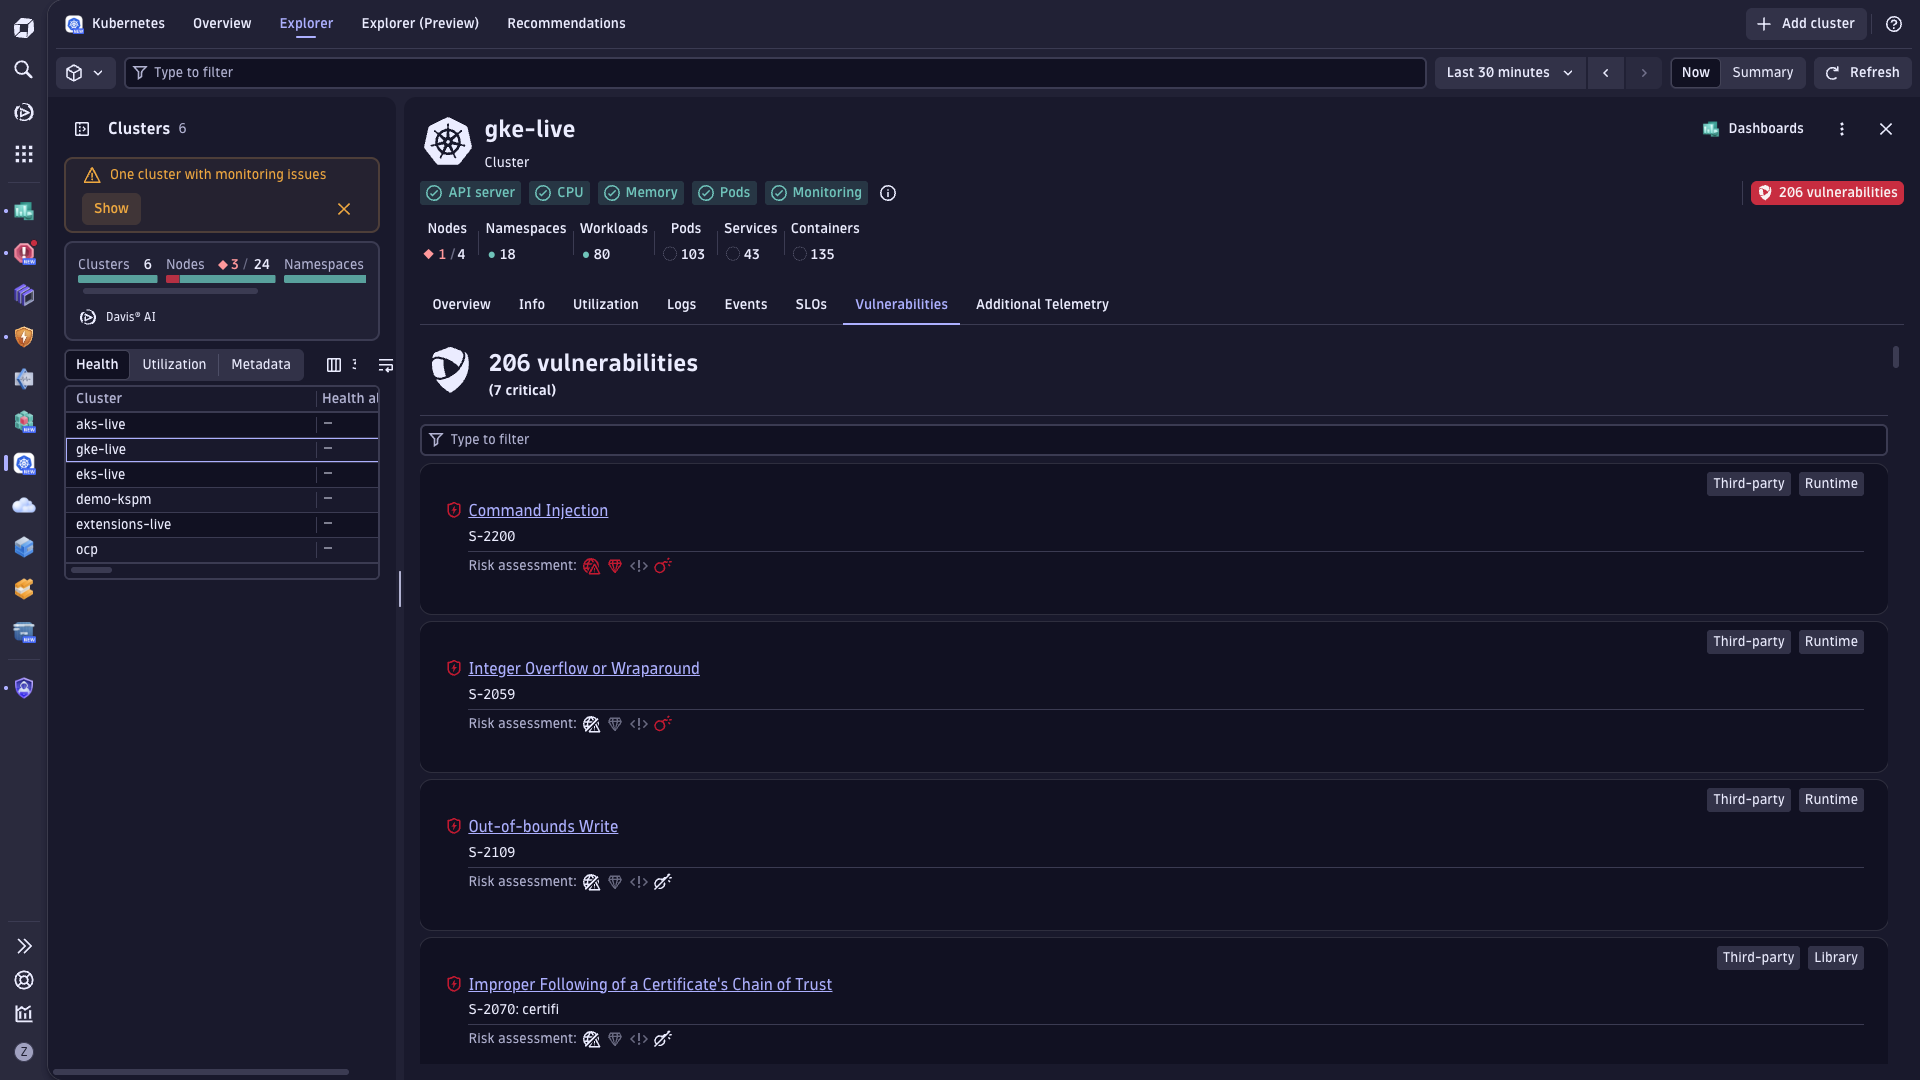Click the column settings icon in Clusters panel

[334, 365]
